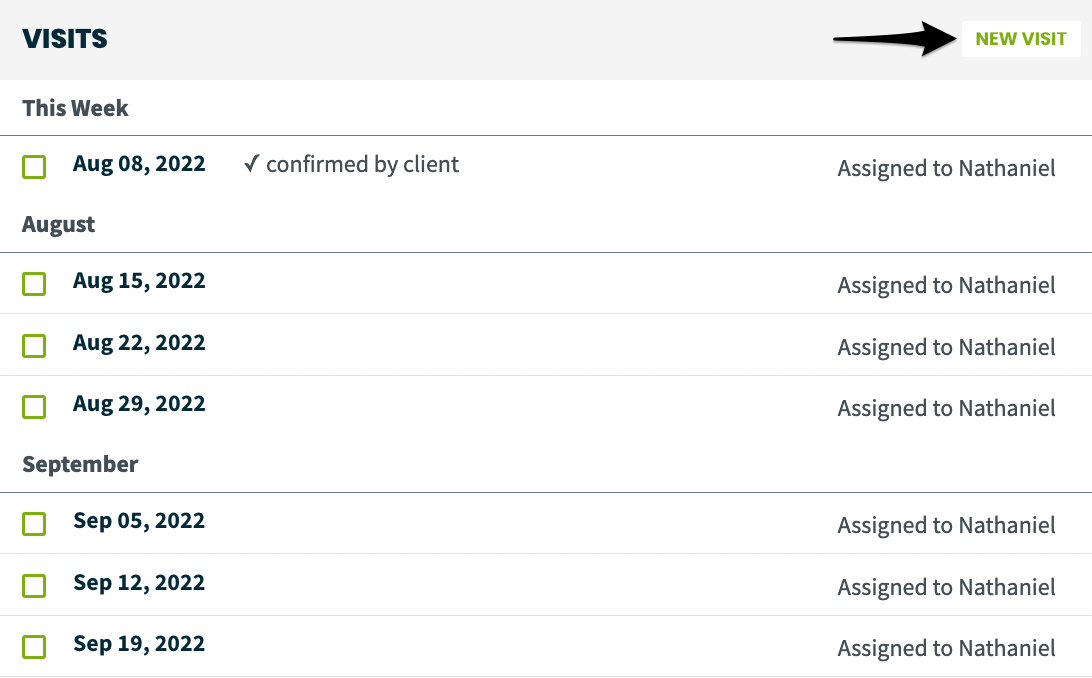The width and height of the screenshot is (1092, 678).
Task: Click the confirmed by client checkmark label
Action: coord(351,165)
